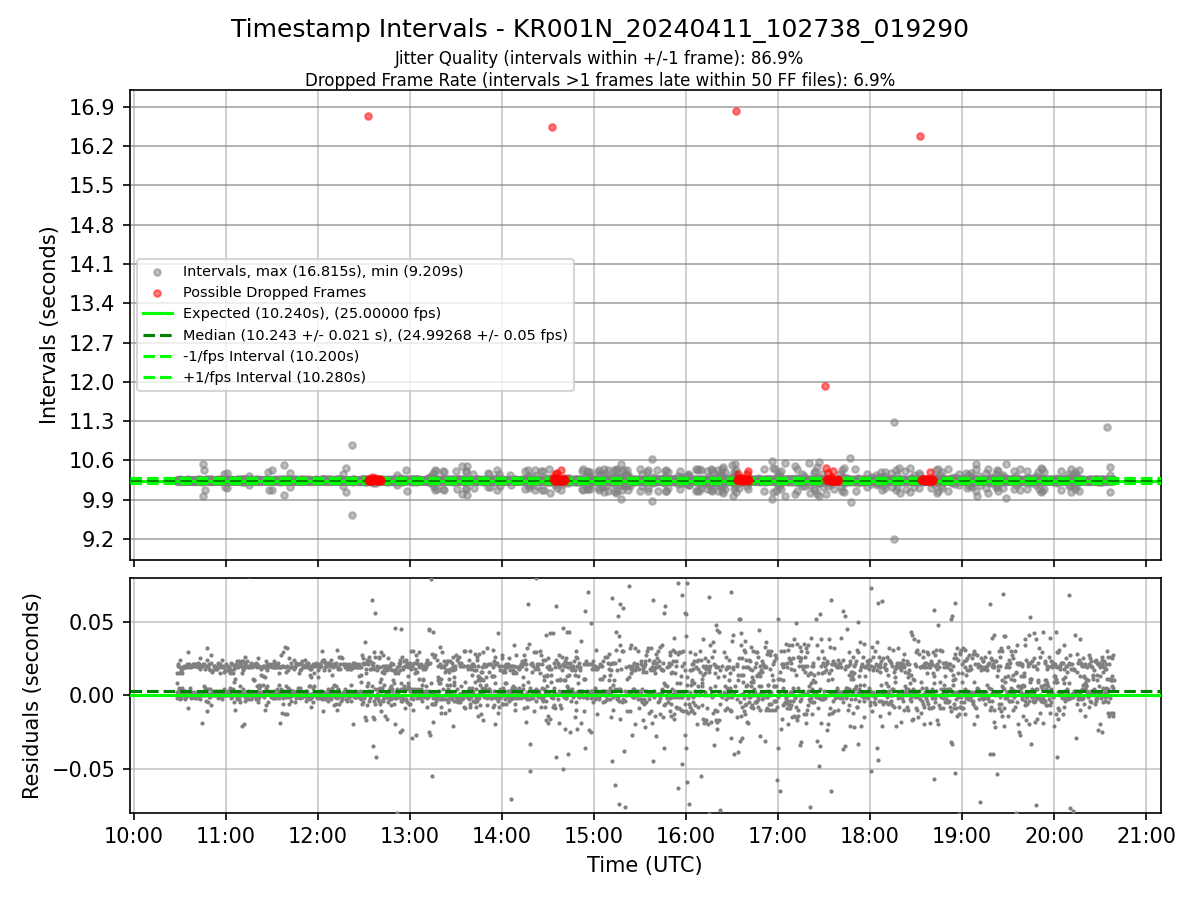The height and width of the screenshot is (900, 1200).
Task: Click x-axis tick label '17:00'
Action: [777, 834]
